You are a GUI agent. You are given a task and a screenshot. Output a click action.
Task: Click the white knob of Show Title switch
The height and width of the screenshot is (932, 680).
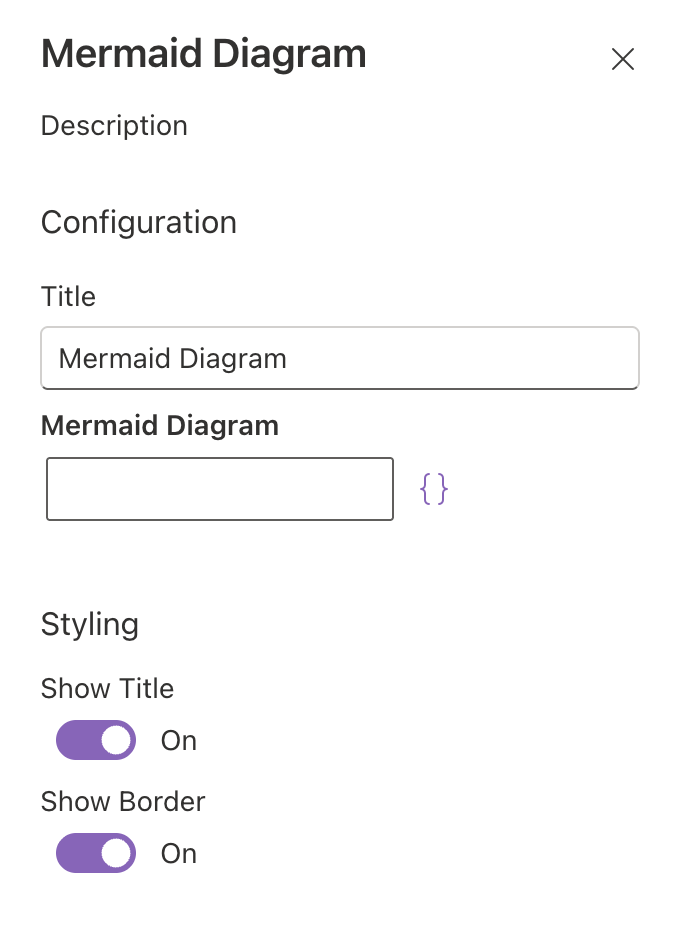(x=117, y=740)
